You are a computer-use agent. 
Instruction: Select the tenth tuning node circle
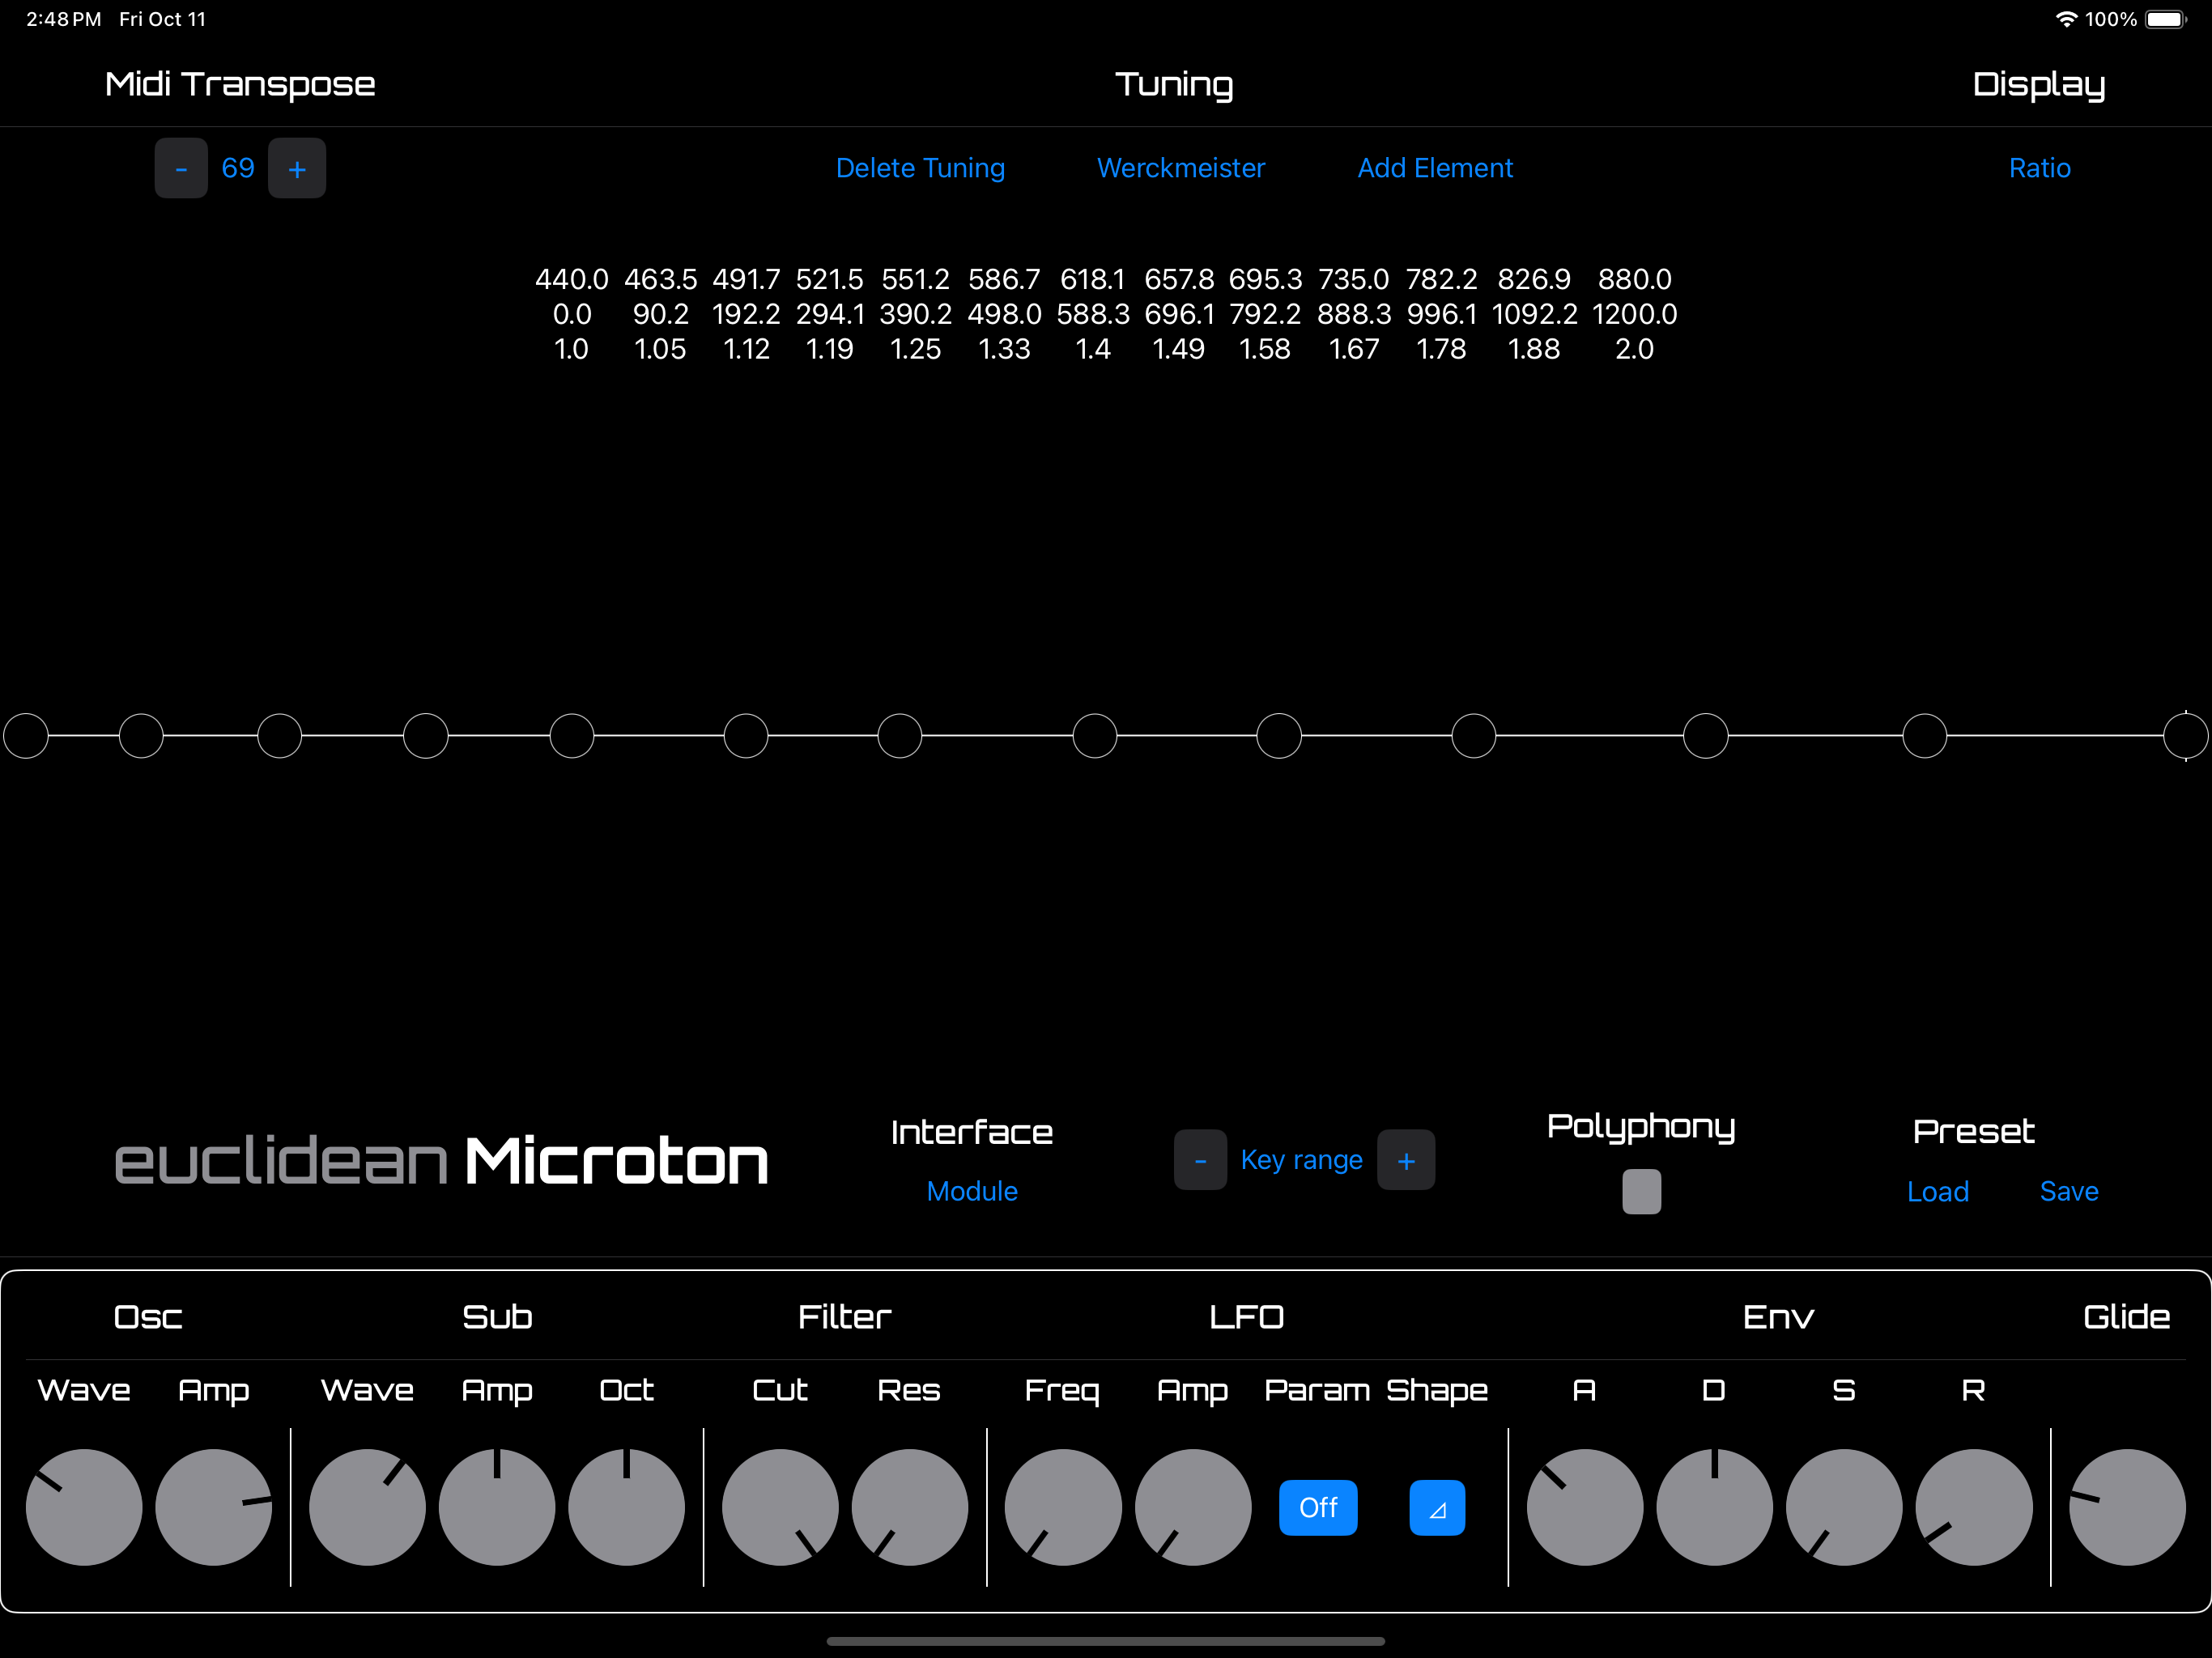coord(1474,736)
